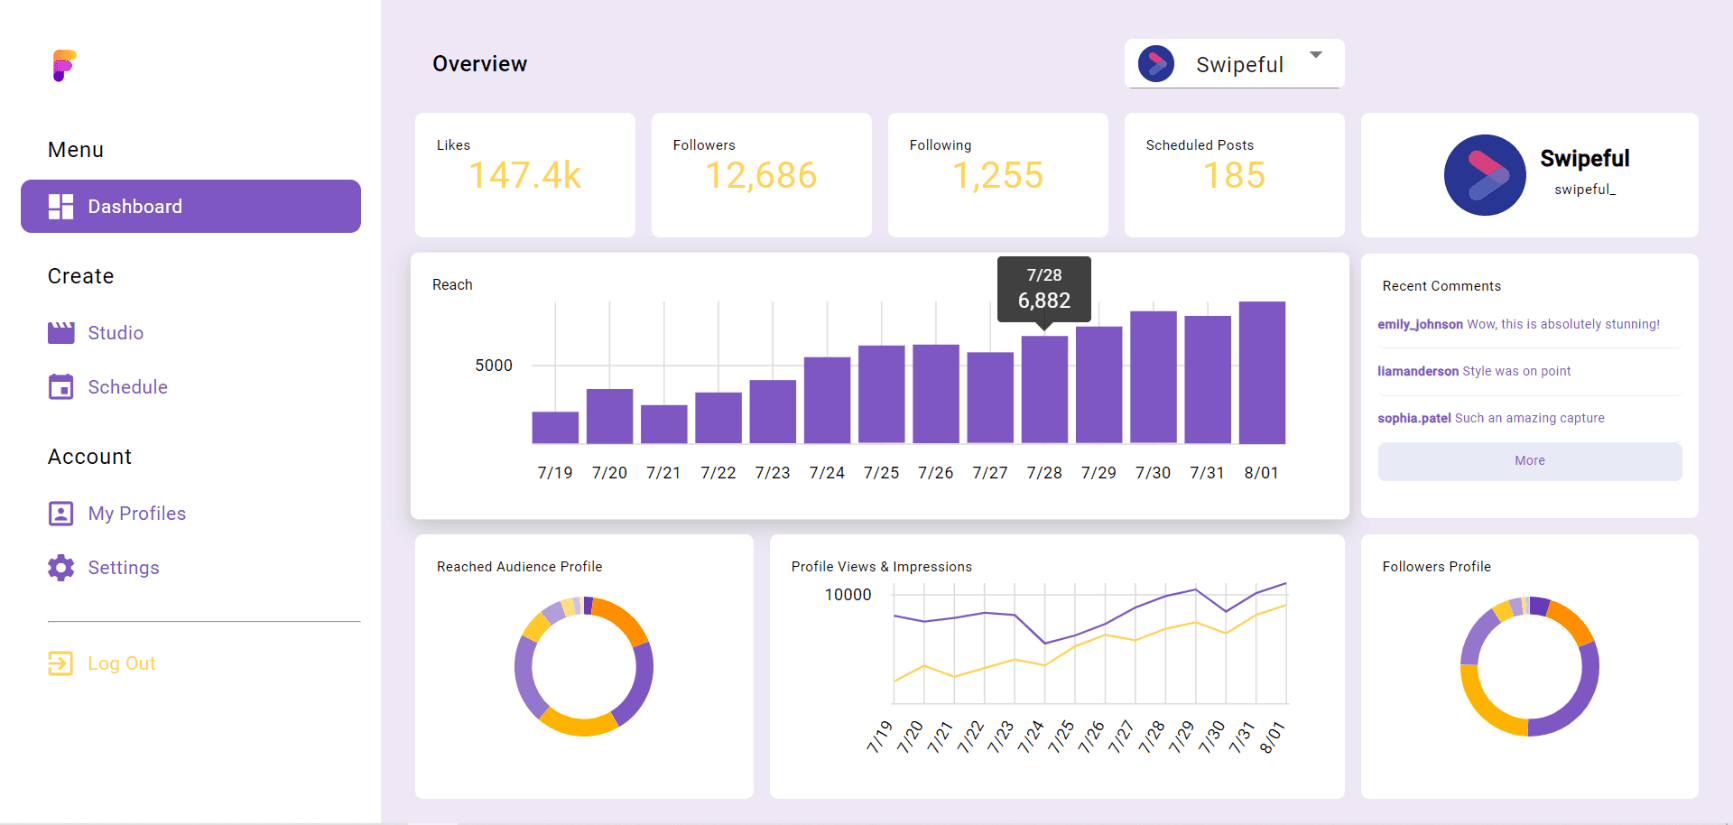1733x825 pixels.
Task: Select the 7/27 bar in the Reach chart
Action: click(990, 398)
